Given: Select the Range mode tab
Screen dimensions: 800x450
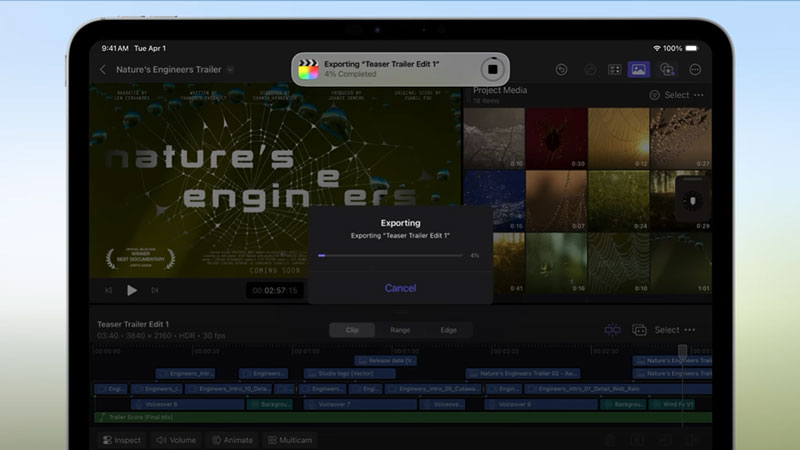Looking at the screenshot, I should click(400, 330).
